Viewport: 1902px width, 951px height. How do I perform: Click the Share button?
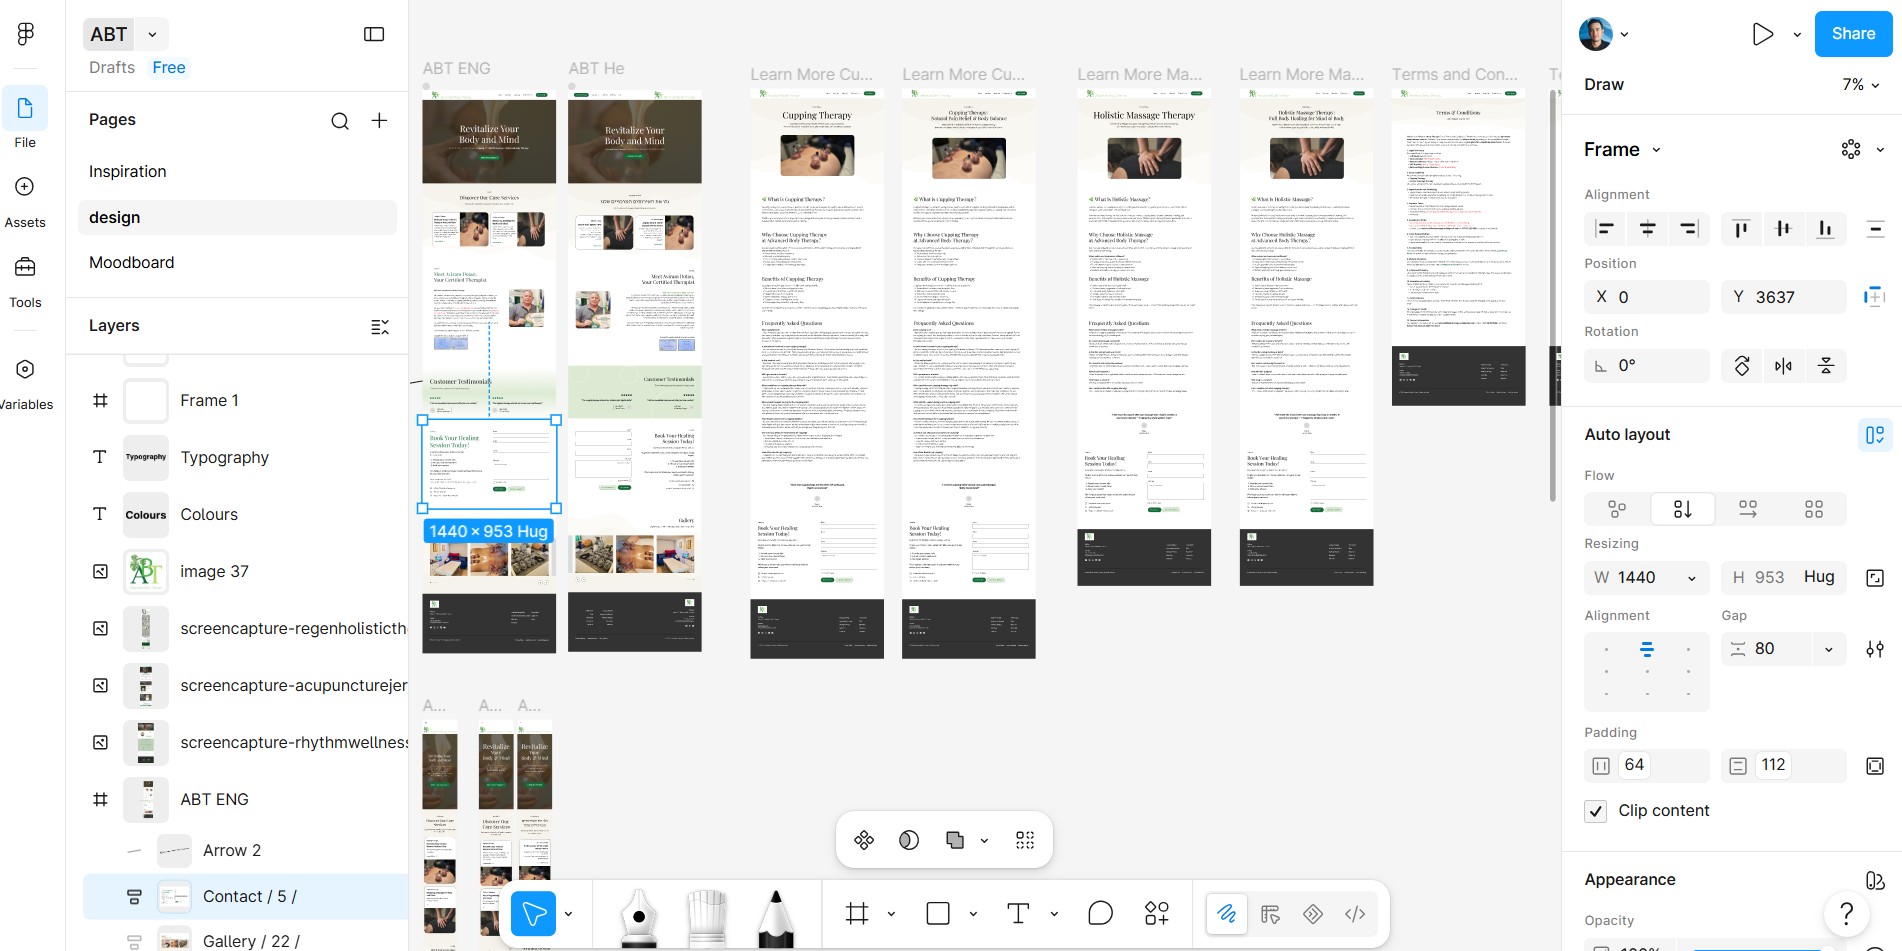coord(1853,34)
